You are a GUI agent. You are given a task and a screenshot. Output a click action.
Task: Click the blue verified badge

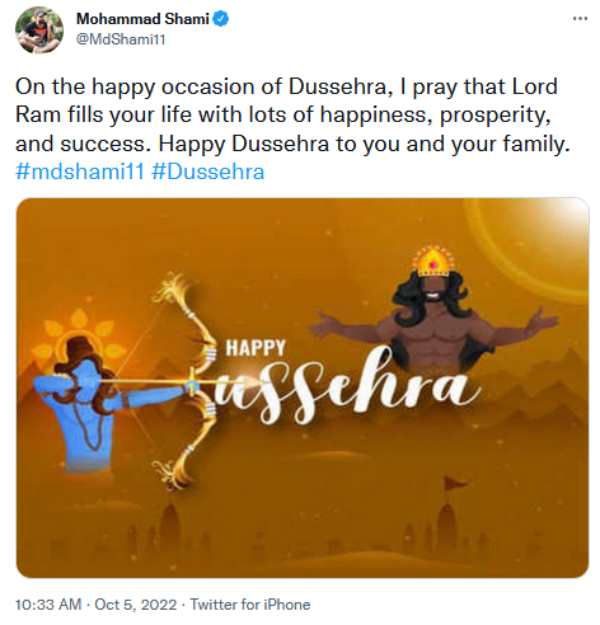[x=221, y=19]
